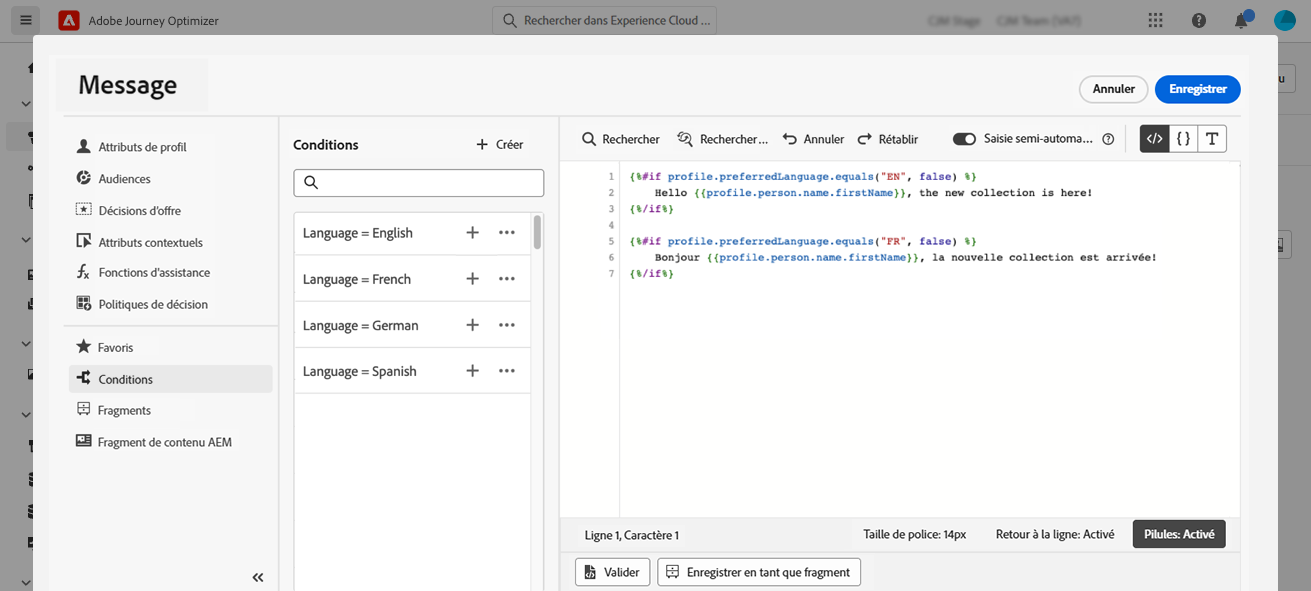This screenshot has width=1311, height=591.
Task: Switch to the code editor view icon
Action: click(x=1154, y=139)
